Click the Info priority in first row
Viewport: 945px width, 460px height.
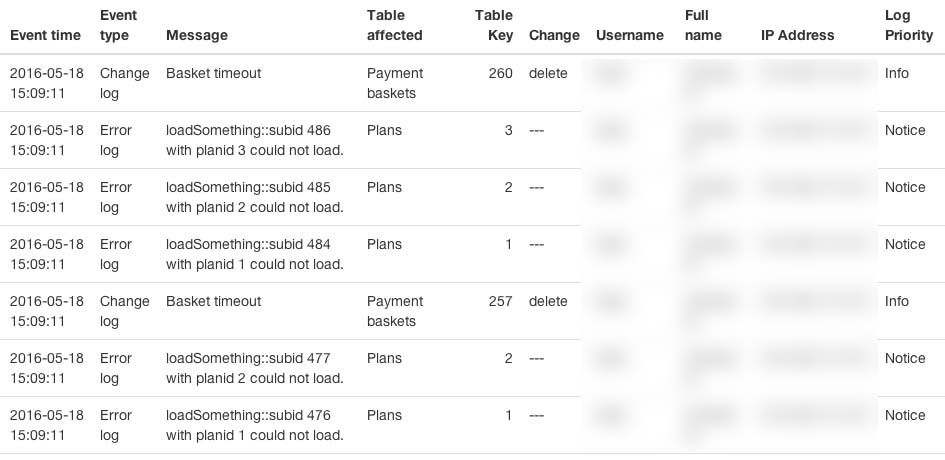click(x=896, y=73)
